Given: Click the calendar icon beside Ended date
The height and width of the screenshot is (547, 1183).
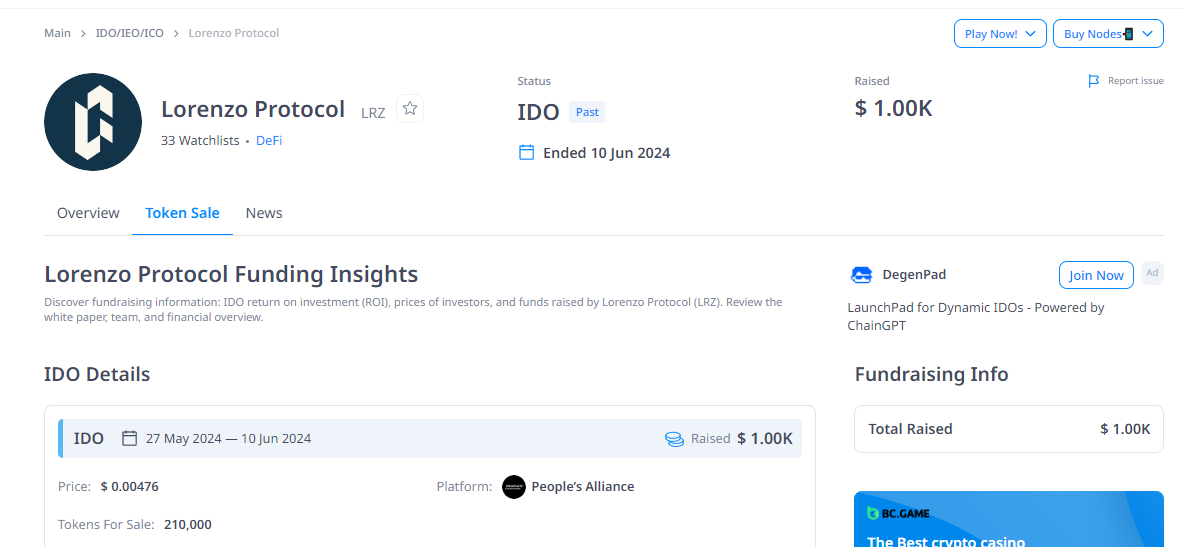Looking at the screenshot, I should click(527, 152).
